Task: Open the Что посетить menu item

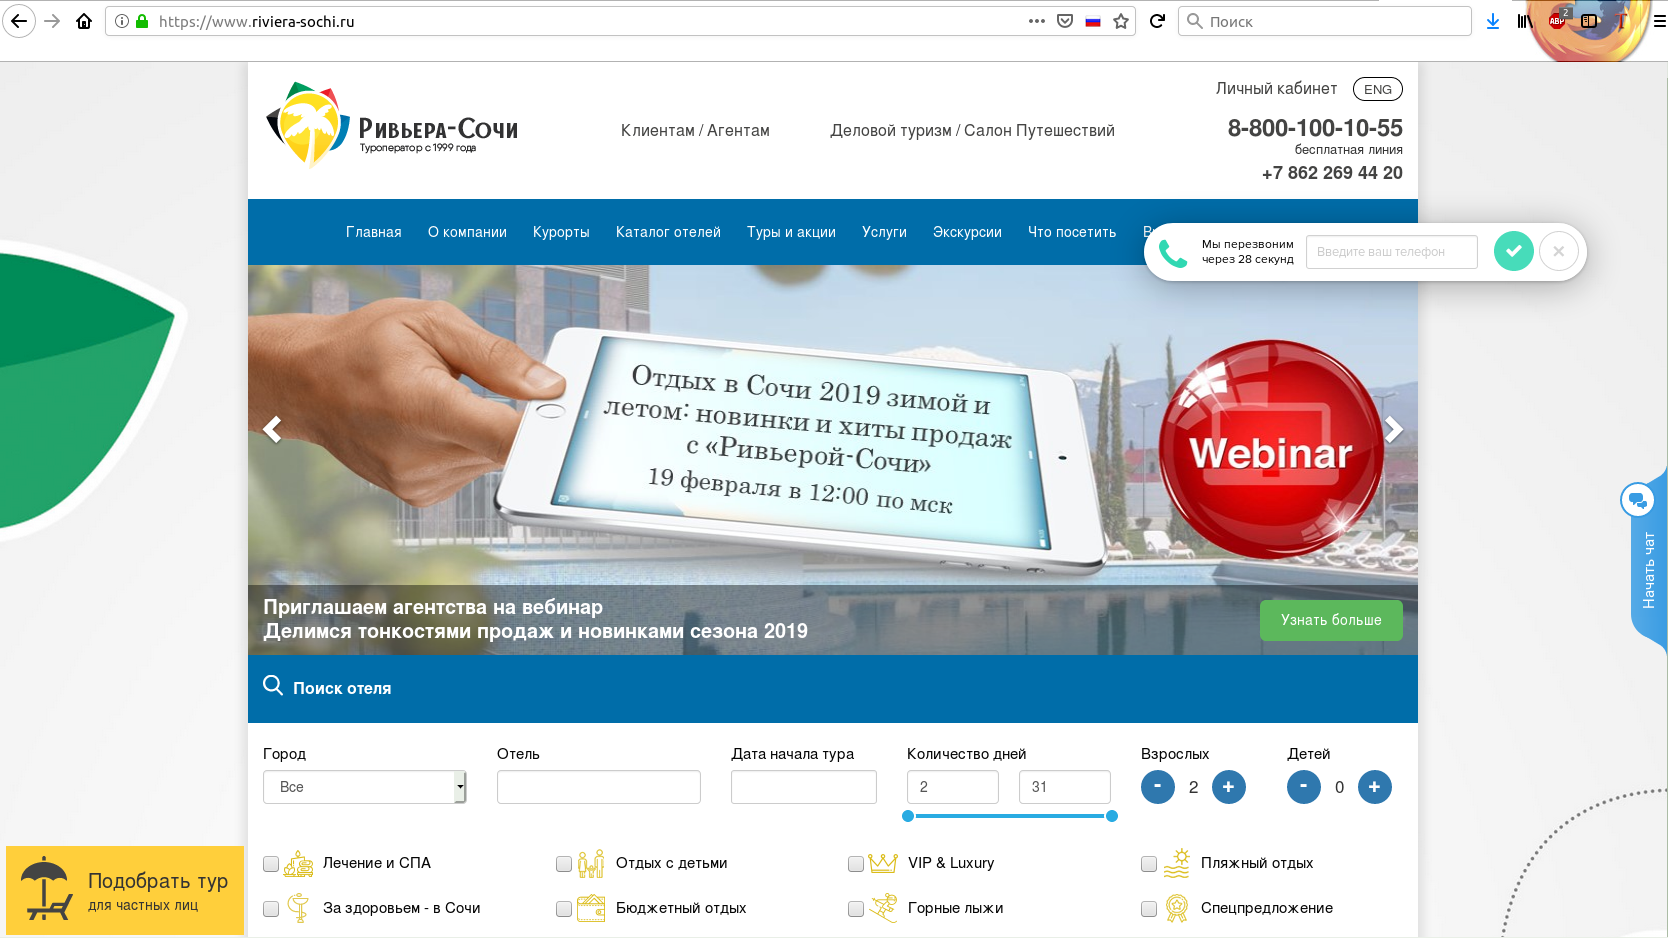Action: (x=1072, y=232)
